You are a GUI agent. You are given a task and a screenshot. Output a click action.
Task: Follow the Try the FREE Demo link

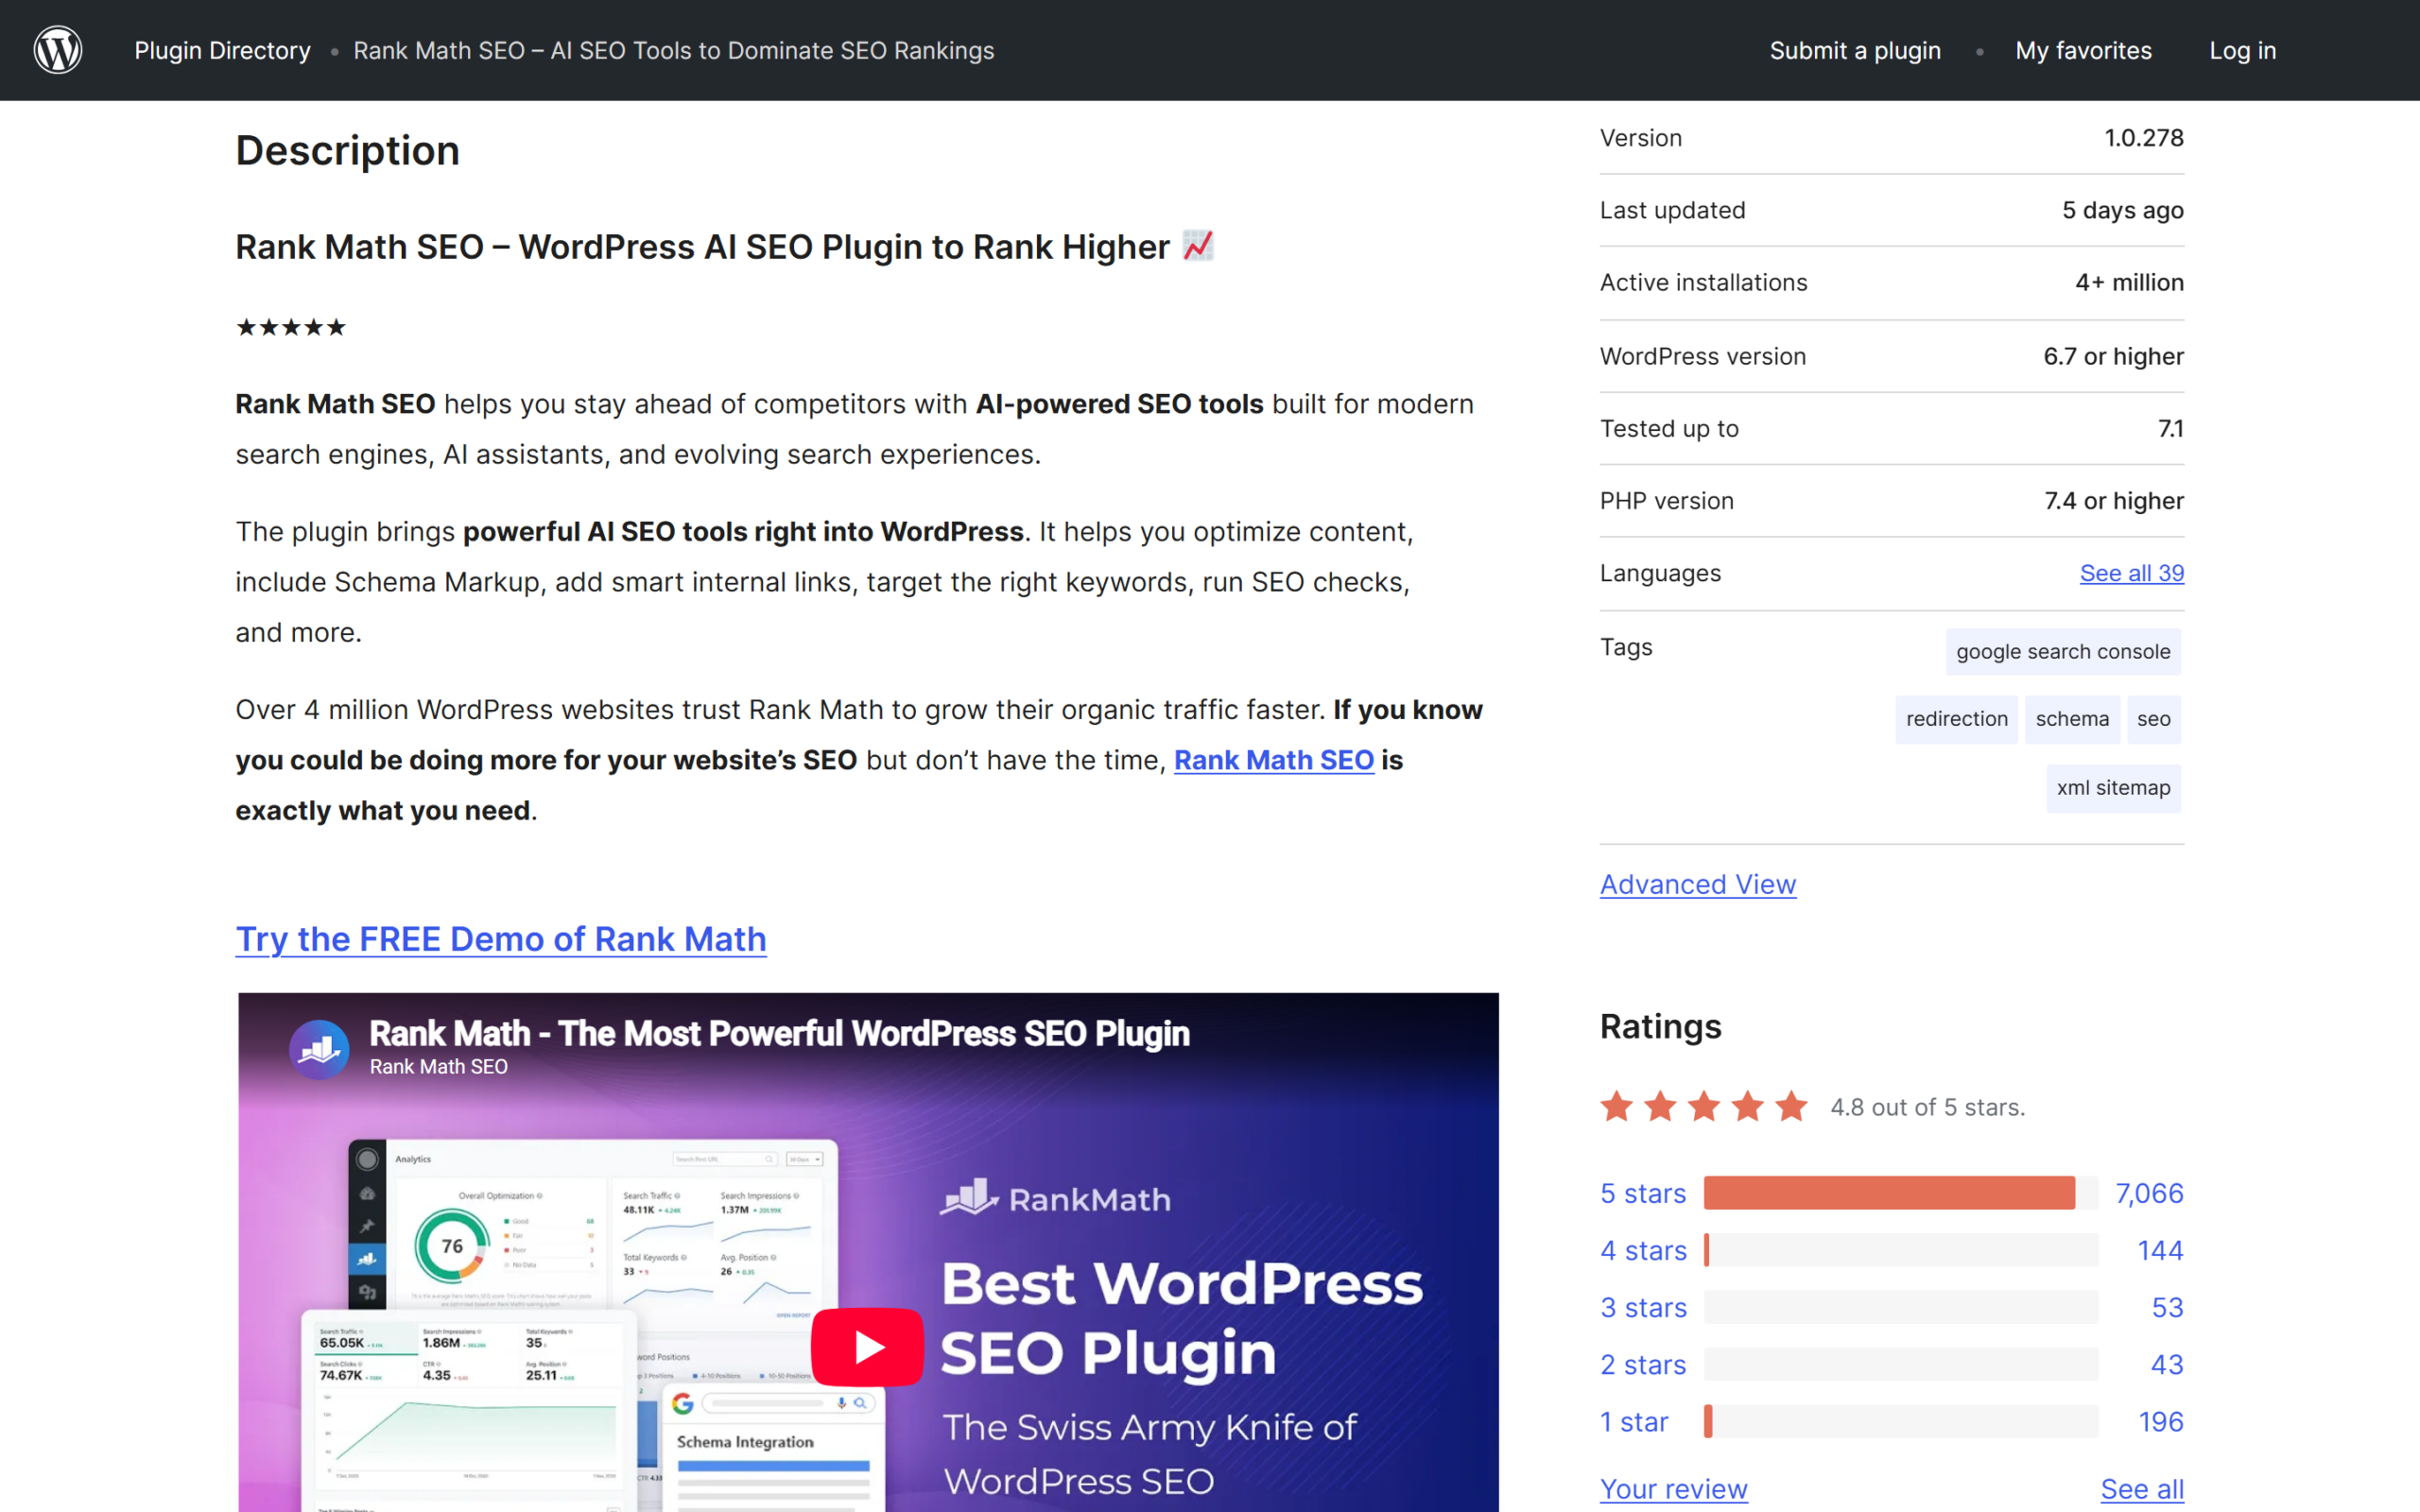pos(501,939)
